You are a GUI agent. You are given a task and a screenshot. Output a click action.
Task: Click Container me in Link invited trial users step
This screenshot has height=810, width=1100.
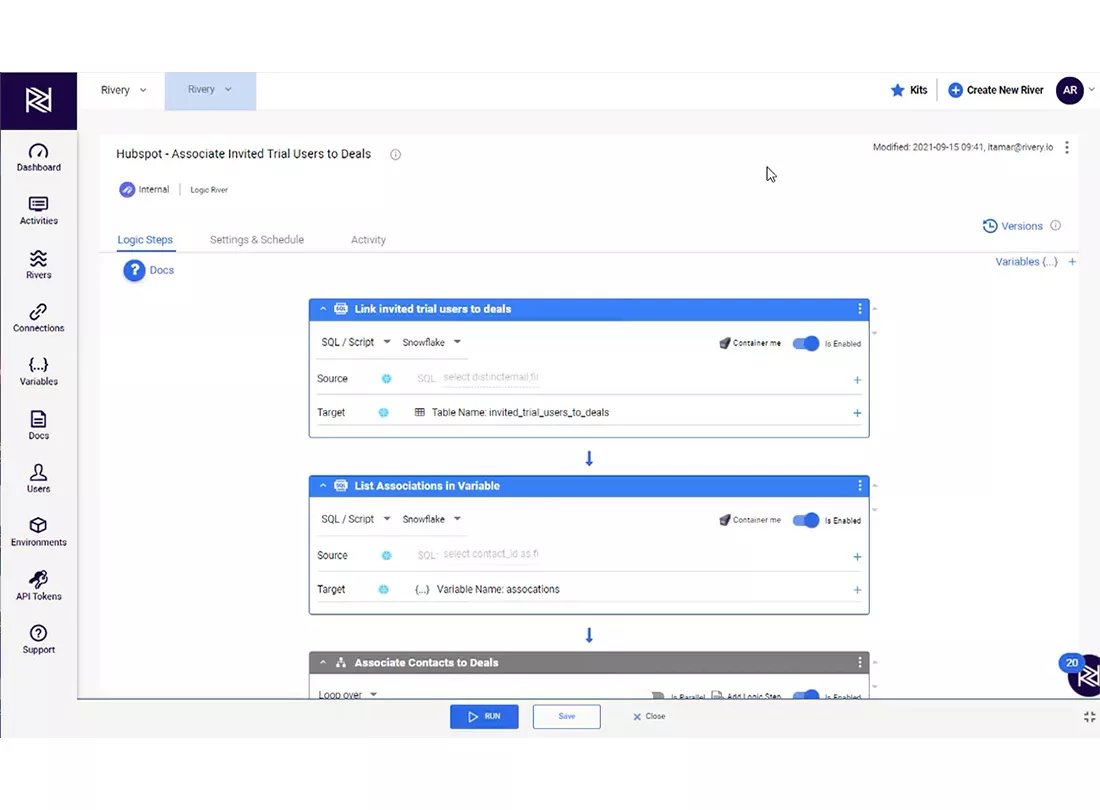click(x=749, y=343)
